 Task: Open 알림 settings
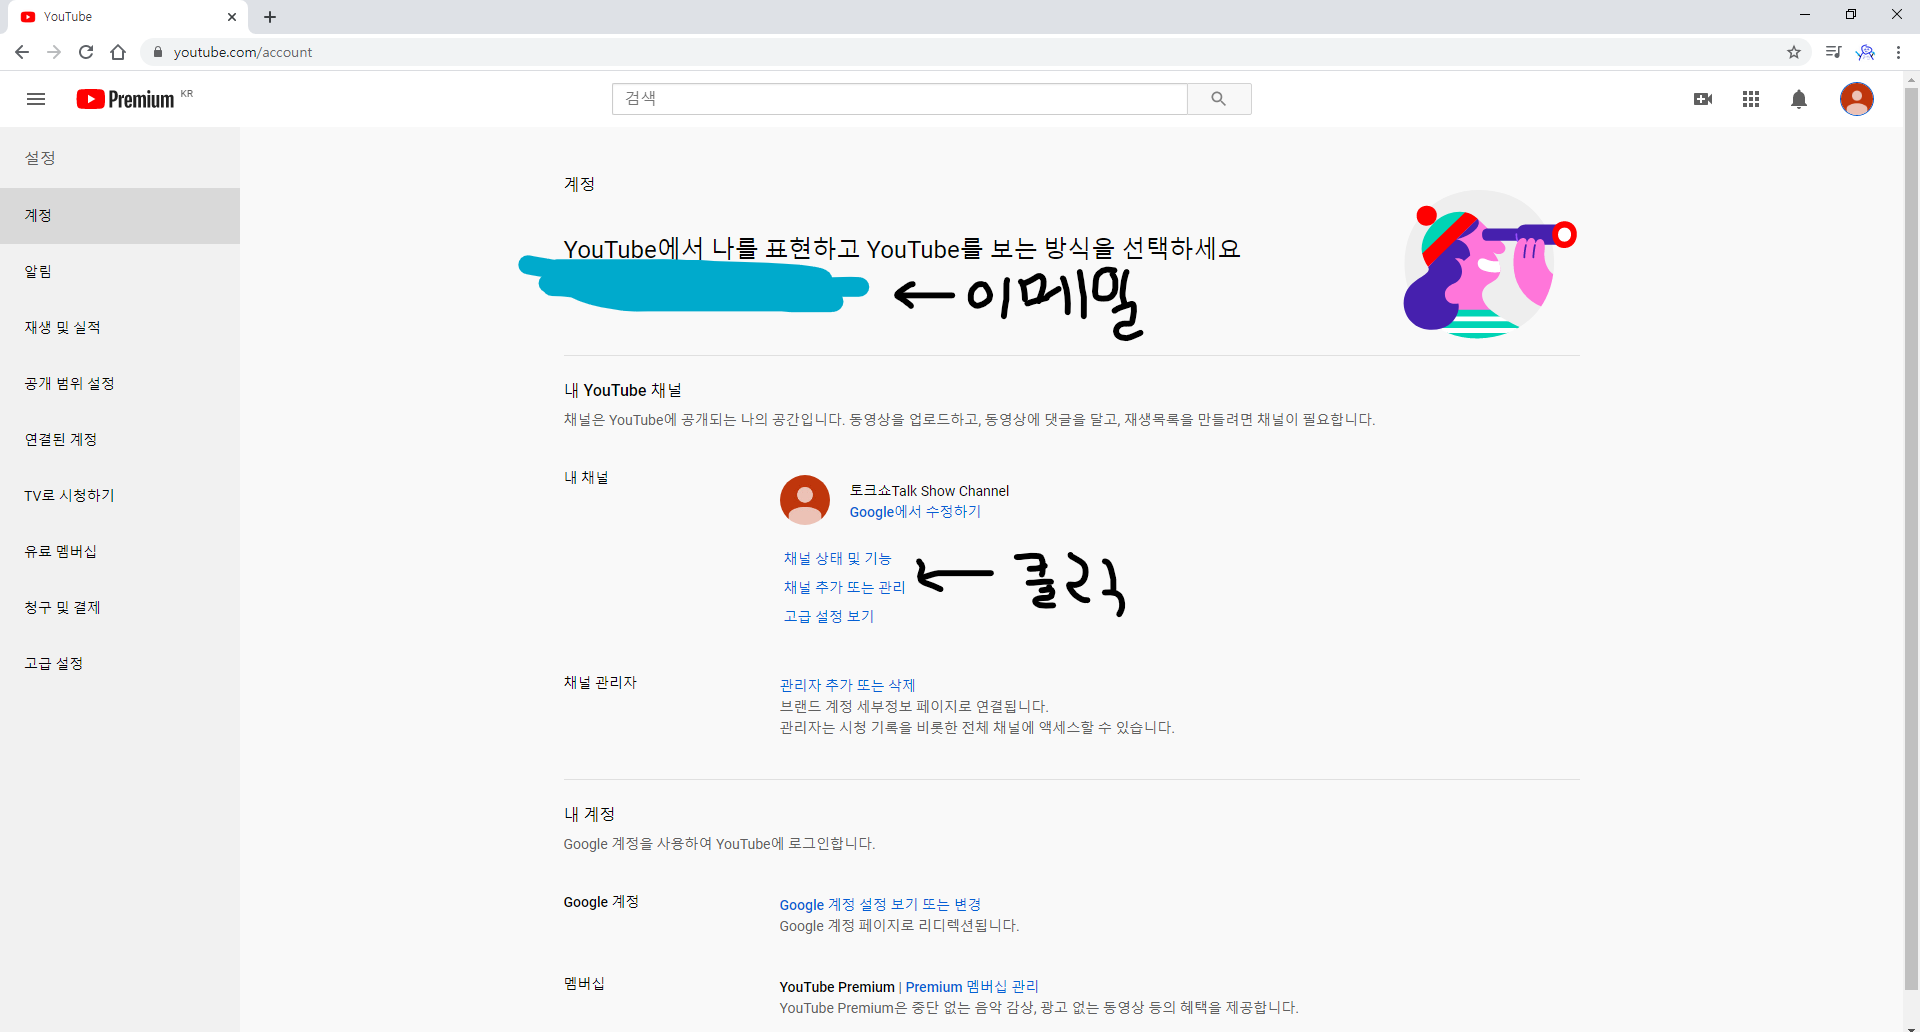120,272
